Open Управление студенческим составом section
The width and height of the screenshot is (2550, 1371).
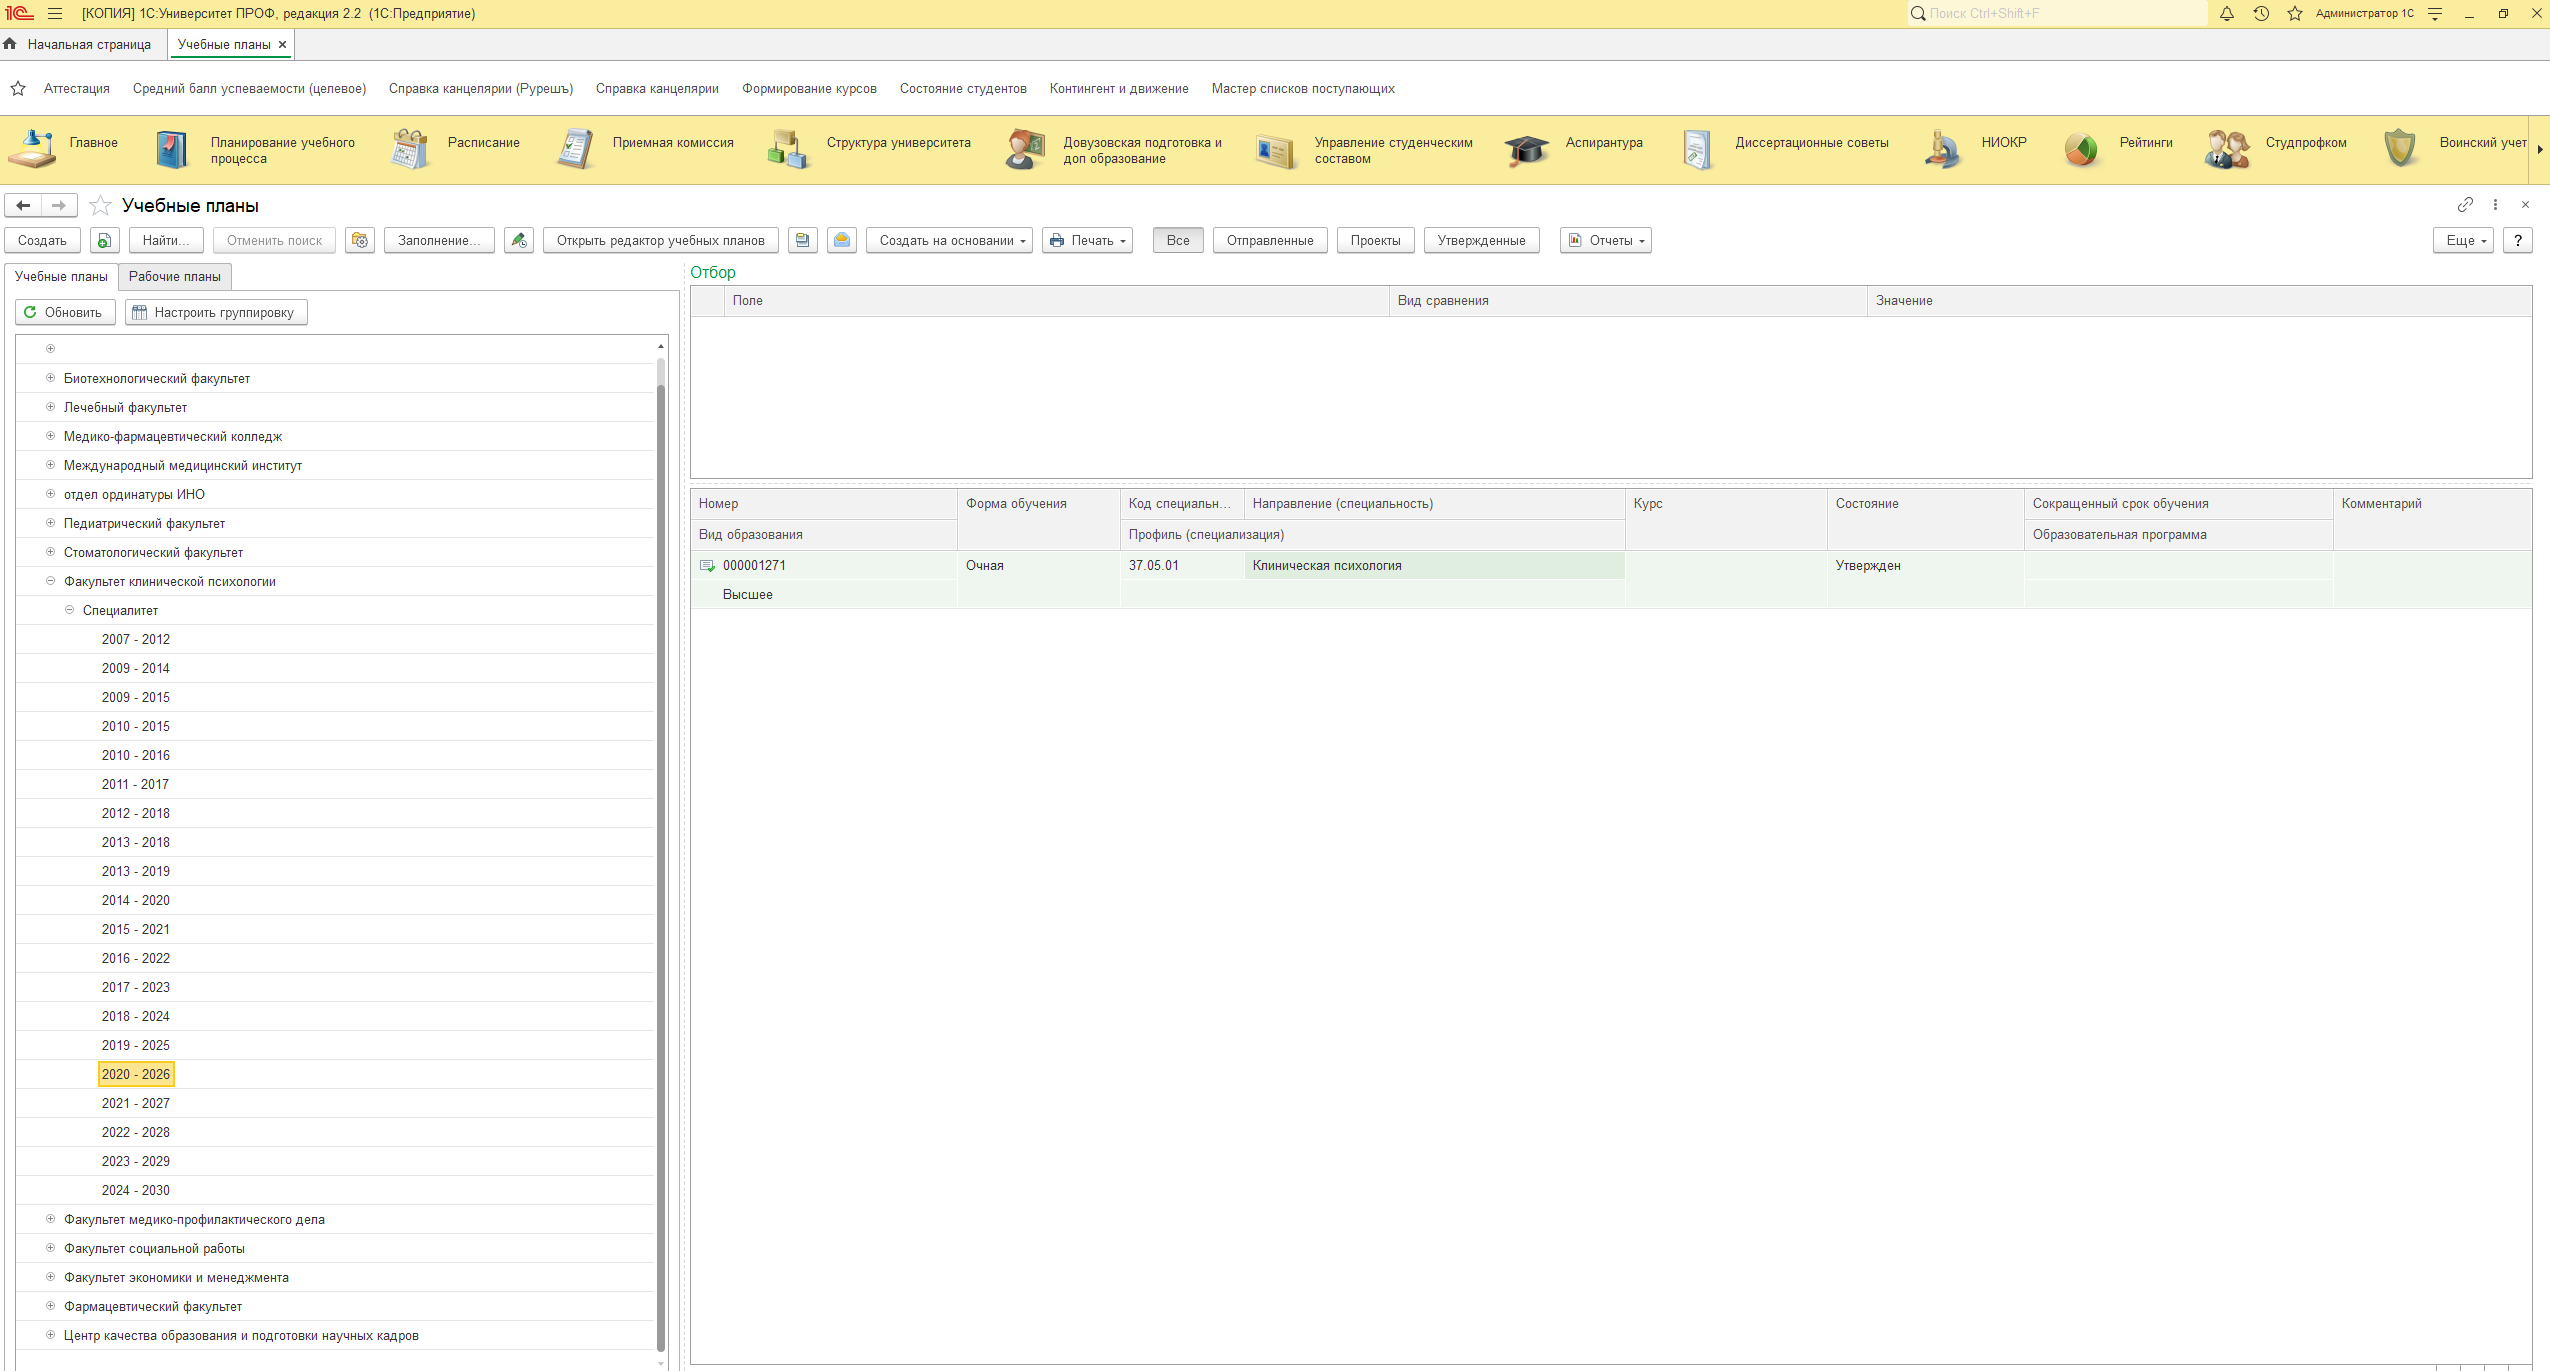tap(1365, 149)
